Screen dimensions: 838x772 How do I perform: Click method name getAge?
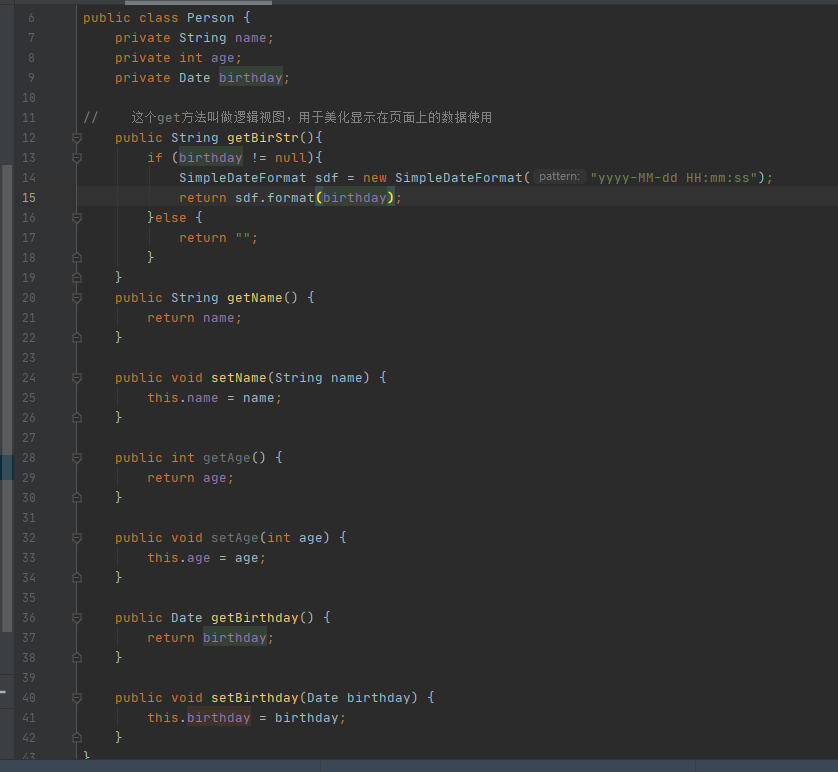(x=227, y=458)
